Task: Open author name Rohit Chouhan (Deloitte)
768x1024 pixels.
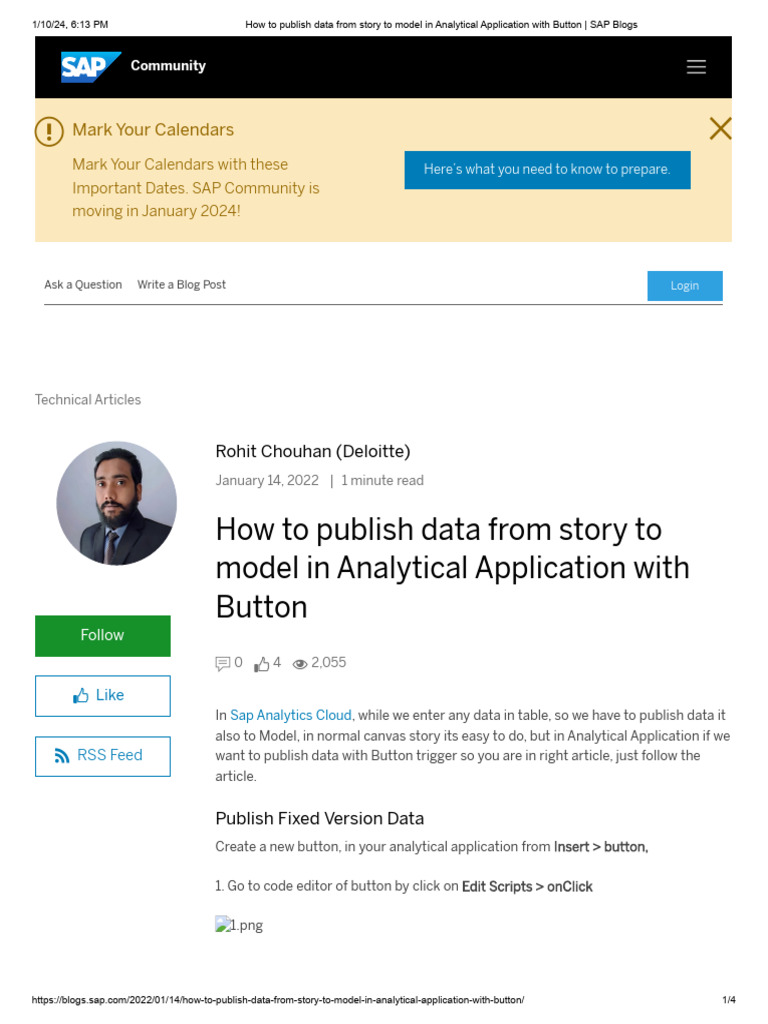Action: (x=313, y=451)
